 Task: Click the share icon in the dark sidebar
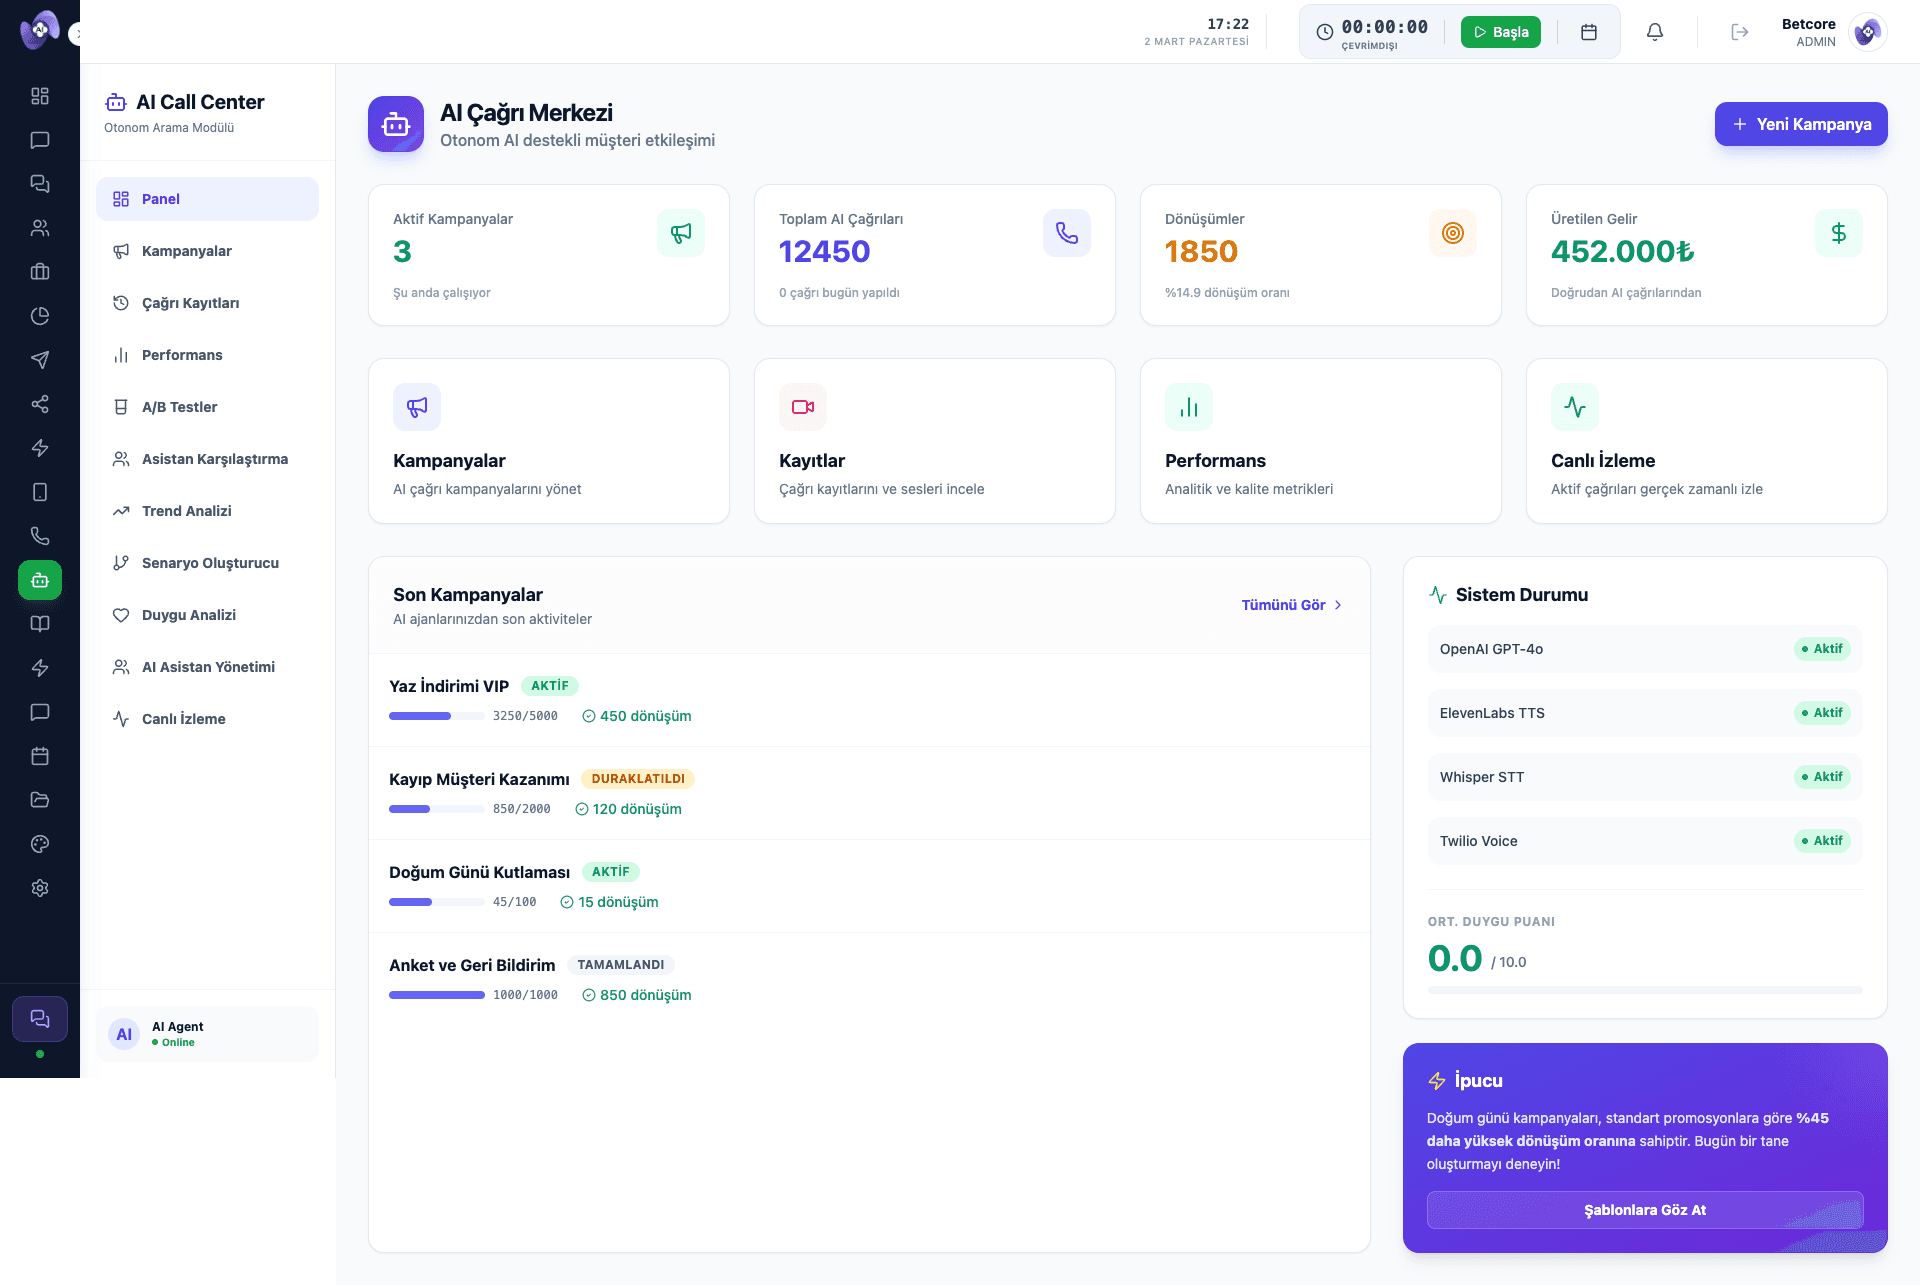pyautogui.click(x=40, y=404)
